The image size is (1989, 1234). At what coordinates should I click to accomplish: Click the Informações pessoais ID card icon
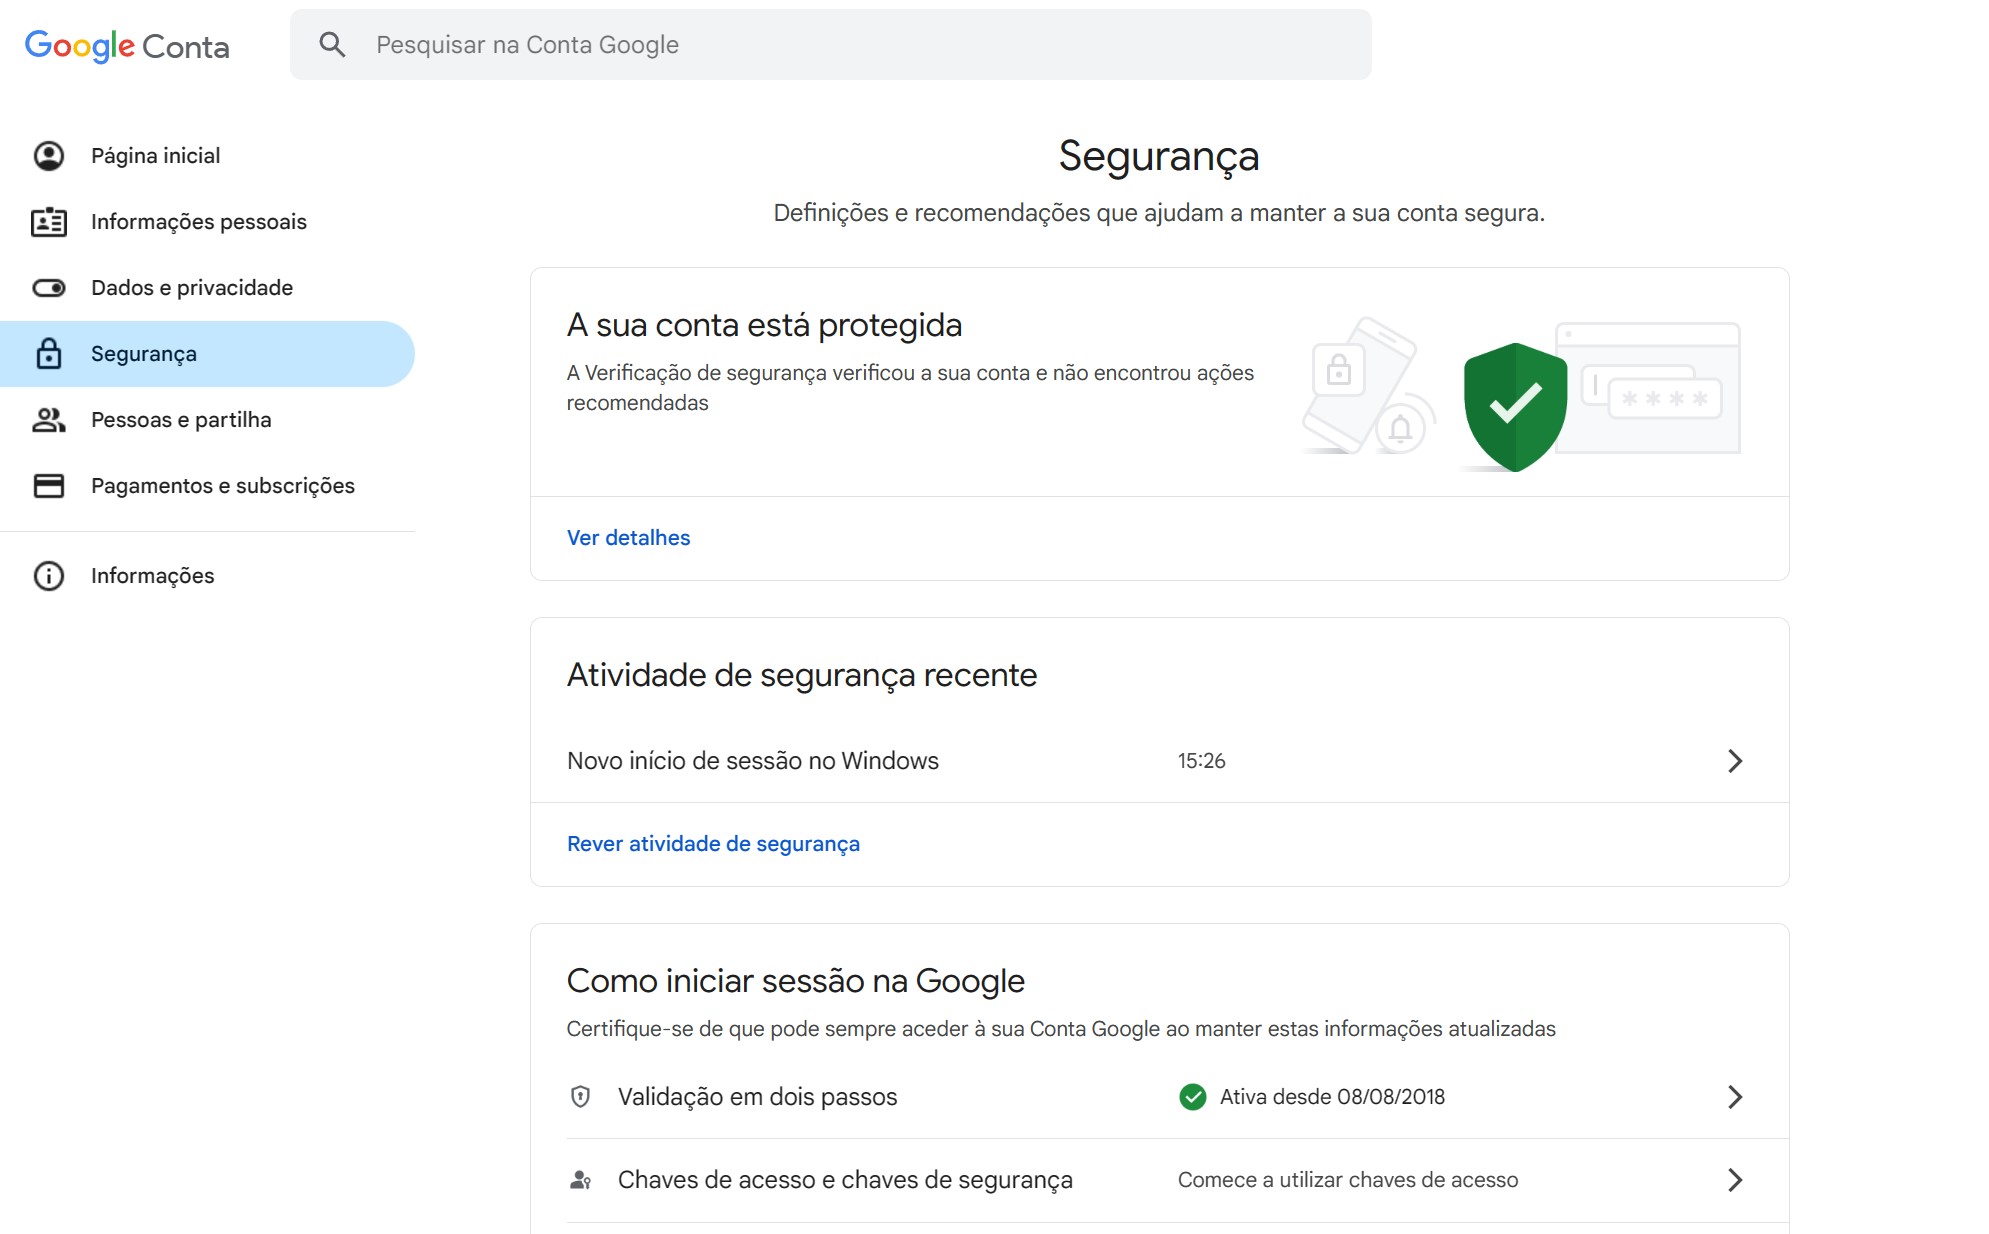pyautogui.click(x=49, y=222)
